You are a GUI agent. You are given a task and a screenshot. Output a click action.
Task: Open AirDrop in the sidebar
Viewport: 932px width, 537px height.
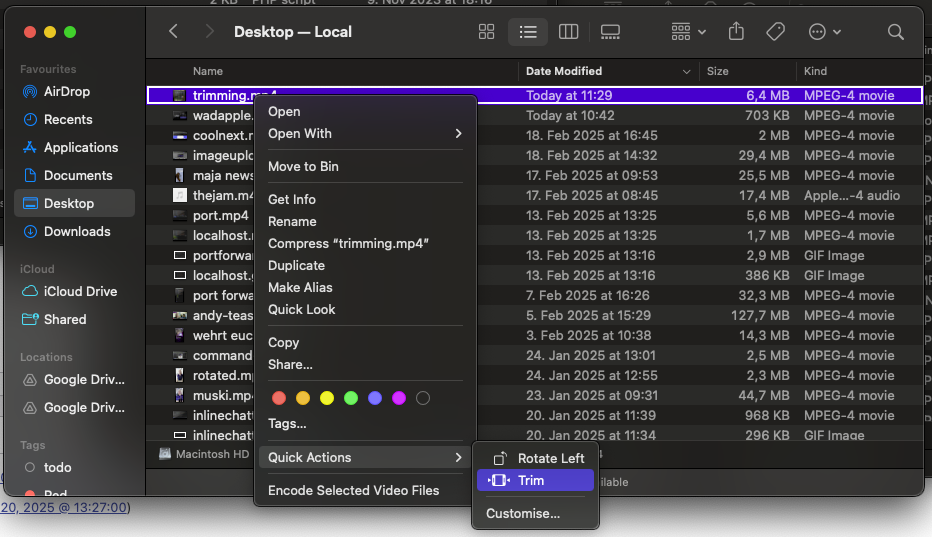67,92
